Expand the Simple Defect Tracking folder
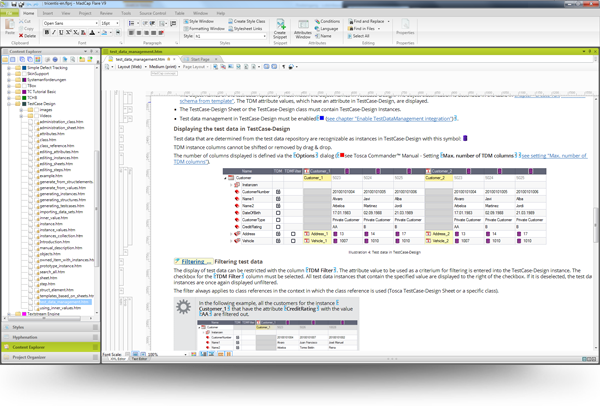This screenshot has width=600, height=408. click(x=8, y=68)
